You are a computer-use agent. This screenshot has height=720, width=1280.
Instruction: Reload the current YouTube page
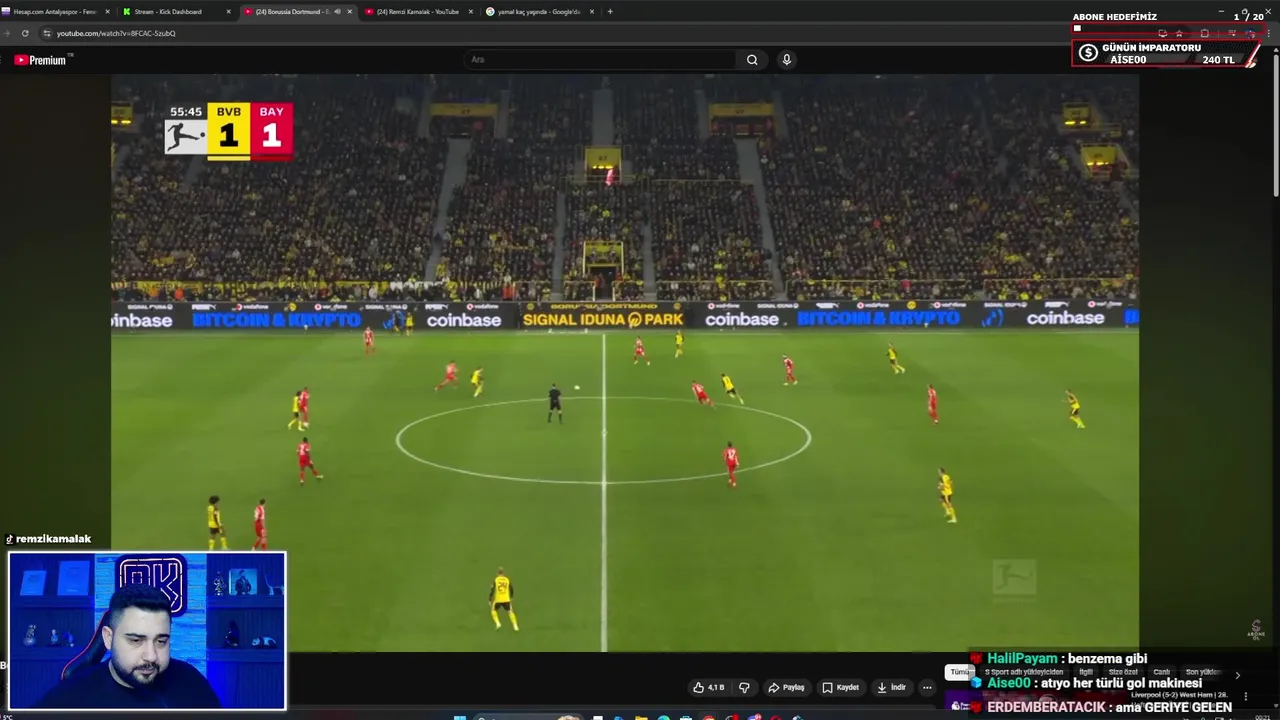click(x=25, y=33)
